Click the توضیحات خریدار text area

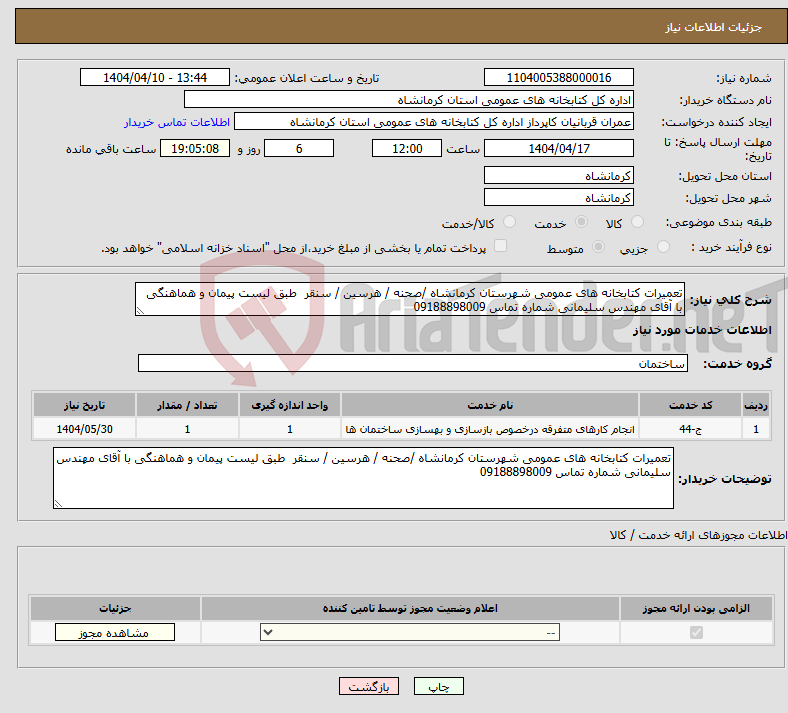click(363, 478)
